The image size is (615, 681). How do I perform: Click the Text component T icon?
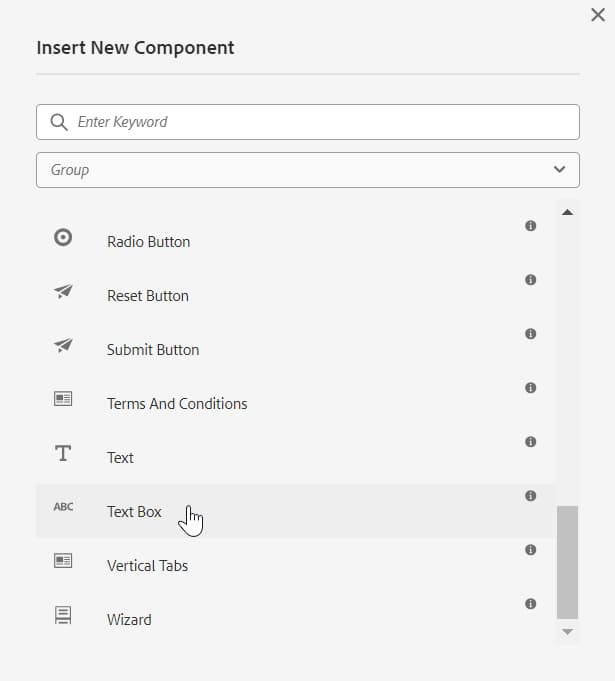tap(63, 453)
